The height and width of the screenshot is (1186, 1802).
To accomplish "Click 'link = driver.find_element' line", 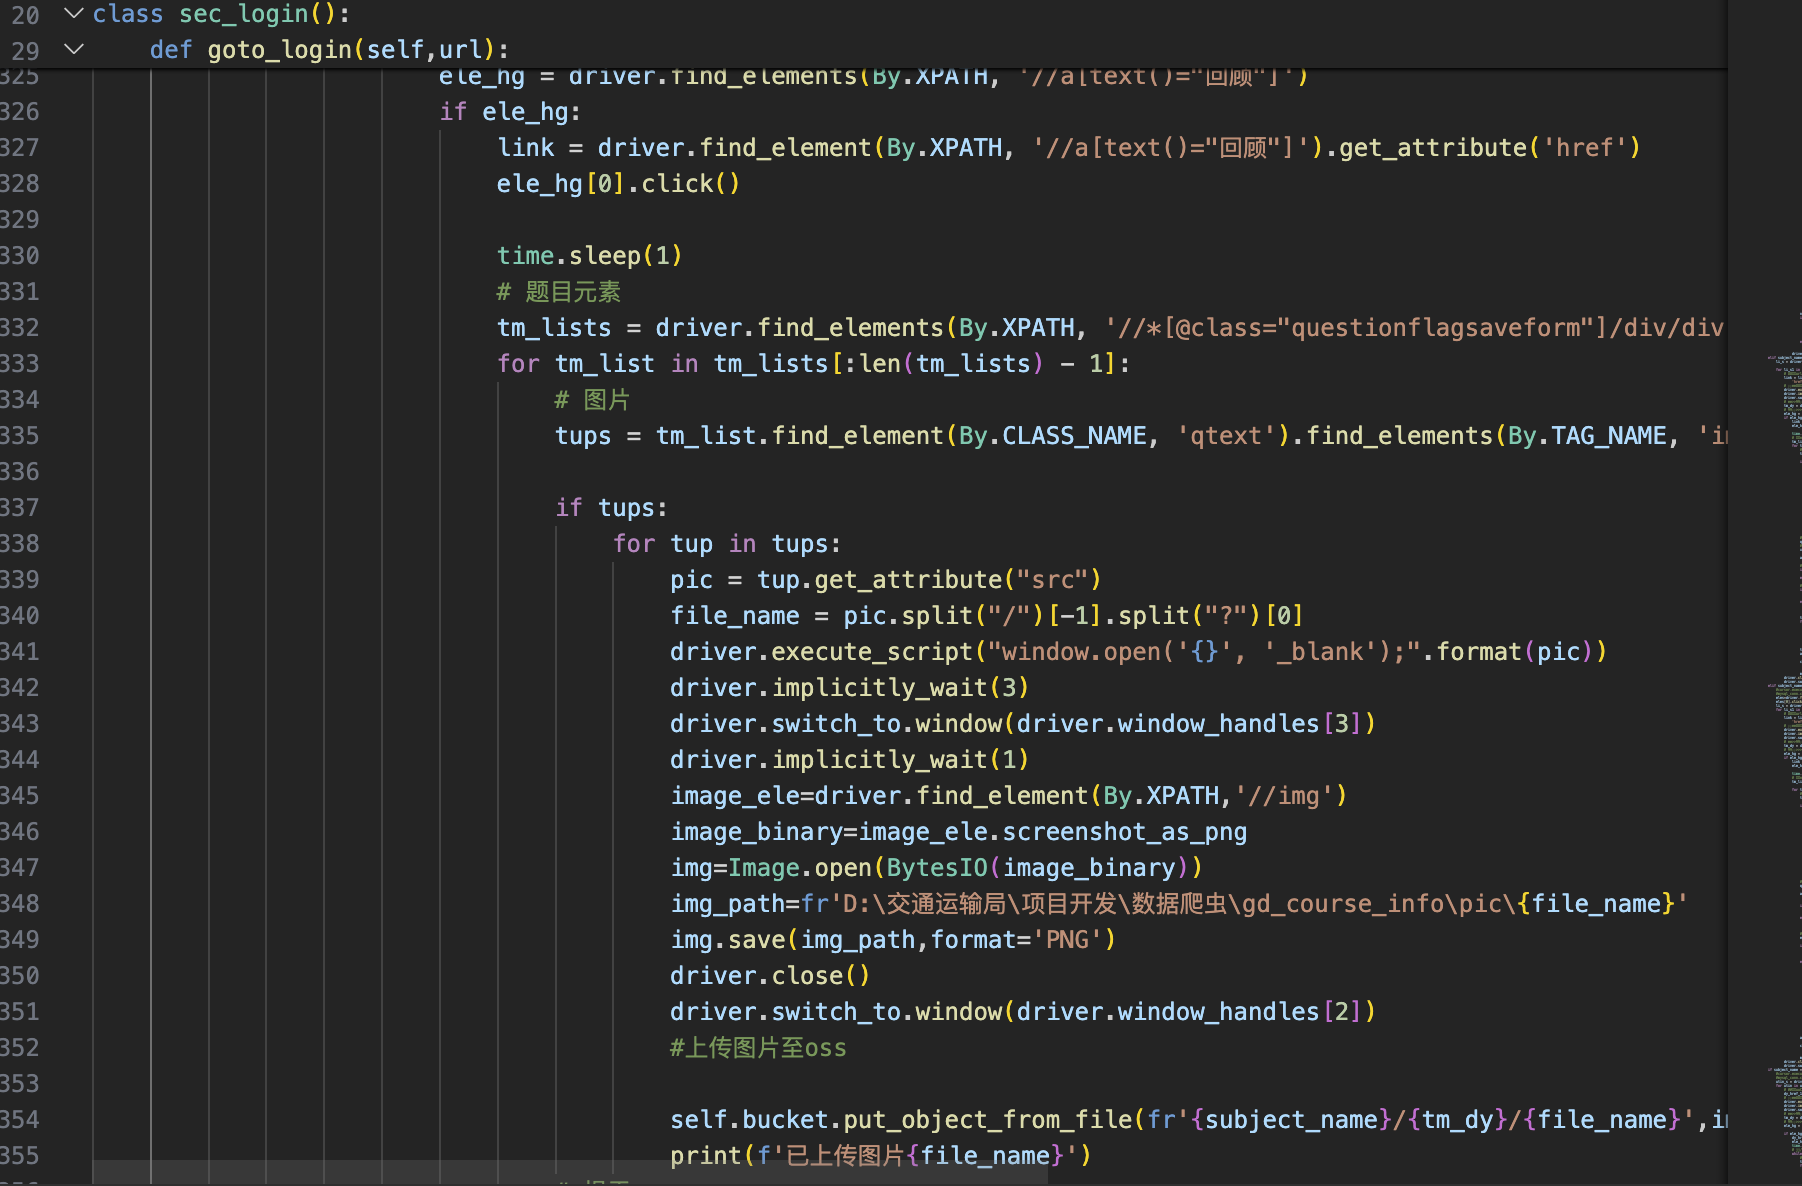I will 1068,148.
